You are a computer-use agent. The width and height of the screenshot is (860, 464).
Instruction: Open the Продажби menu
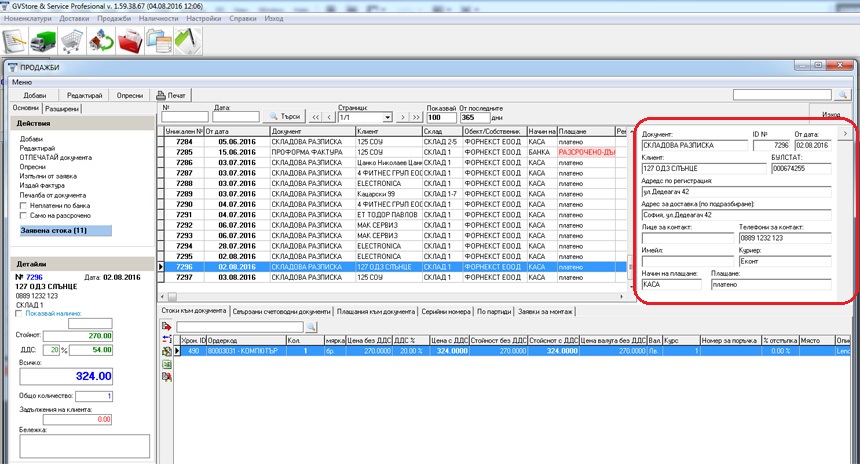[114, 18]
